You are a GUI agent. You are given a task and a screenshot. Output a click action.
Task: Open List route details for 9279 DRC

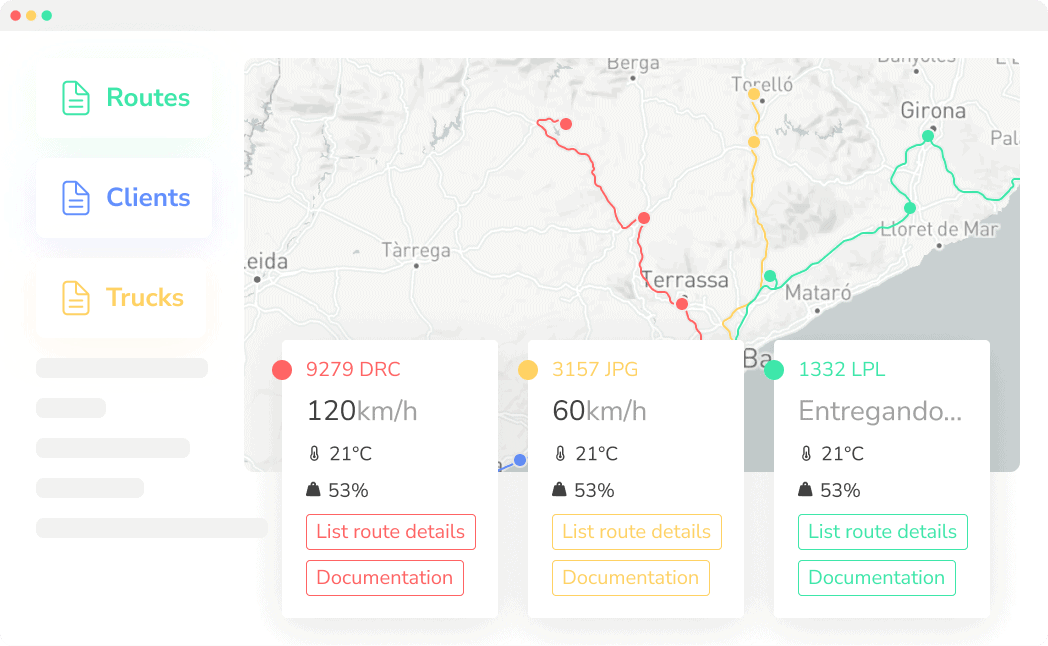click(390, 532)
